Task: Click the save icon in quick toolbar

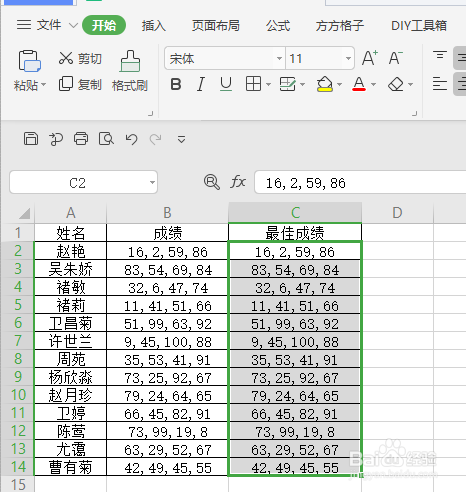Action: pyautogui.click(x=31, y=139)
